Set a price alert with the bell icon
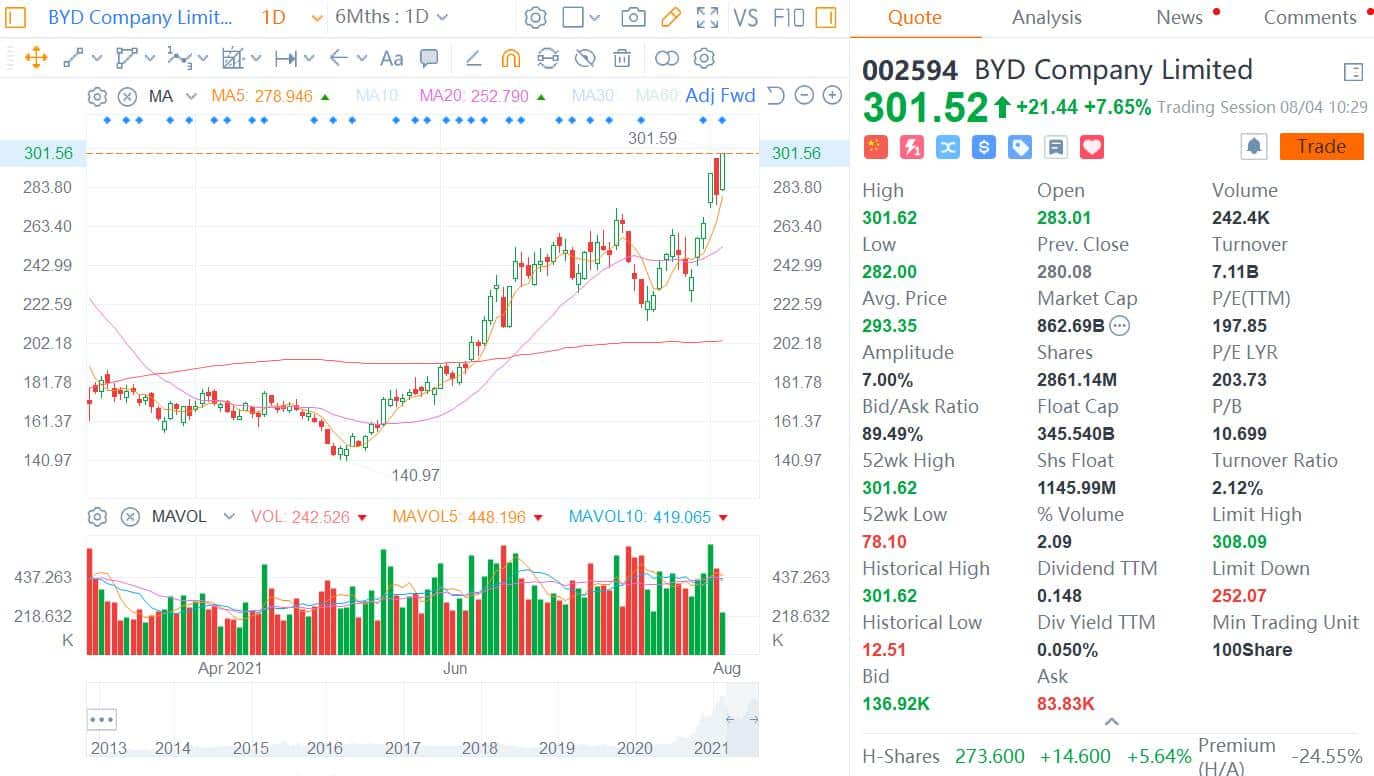This screenshot has height=776, width=1374. click(1253, 146)
